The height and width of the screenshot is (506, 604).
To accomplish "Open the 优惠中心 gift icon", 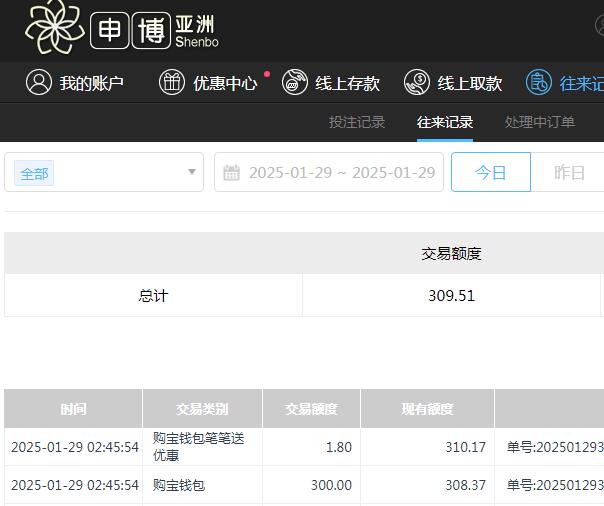I will tap(172, 82).
